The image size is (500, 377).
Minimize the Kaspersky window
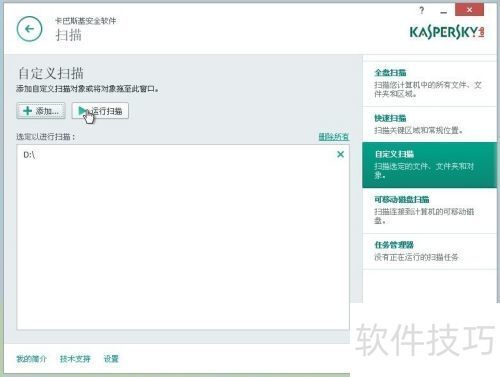[443, 12]
